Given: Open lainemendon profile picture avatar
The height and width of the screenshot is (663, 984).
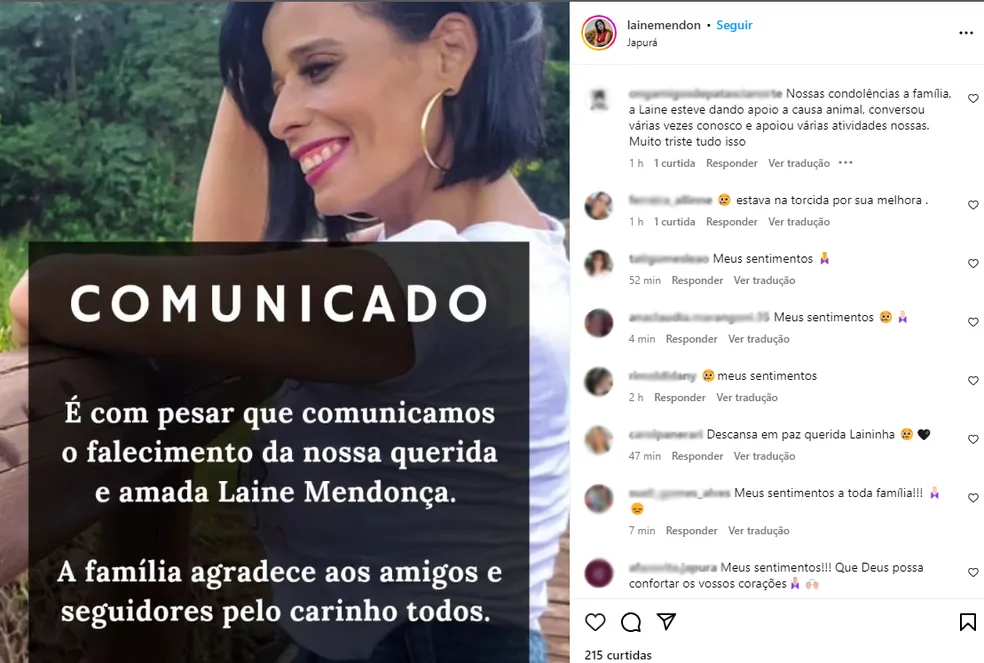Looking at the screenshot, I should click(x=599, y=33).
